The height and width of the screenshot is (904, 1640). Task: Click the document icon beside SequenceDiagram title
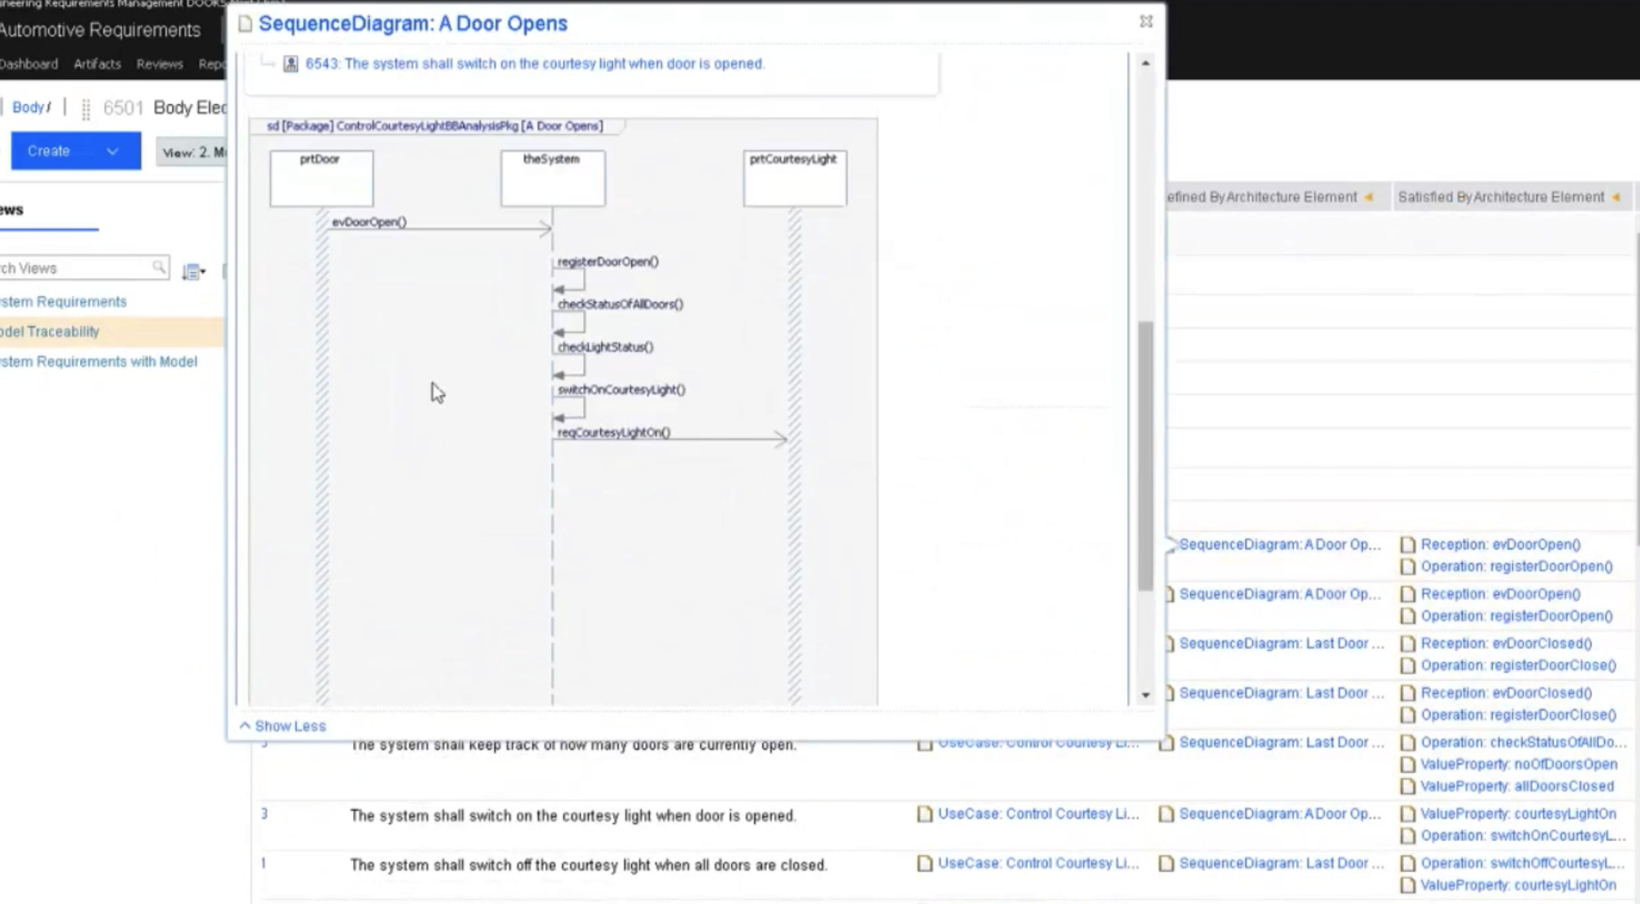pyautogui.click(x=245, y=24)
